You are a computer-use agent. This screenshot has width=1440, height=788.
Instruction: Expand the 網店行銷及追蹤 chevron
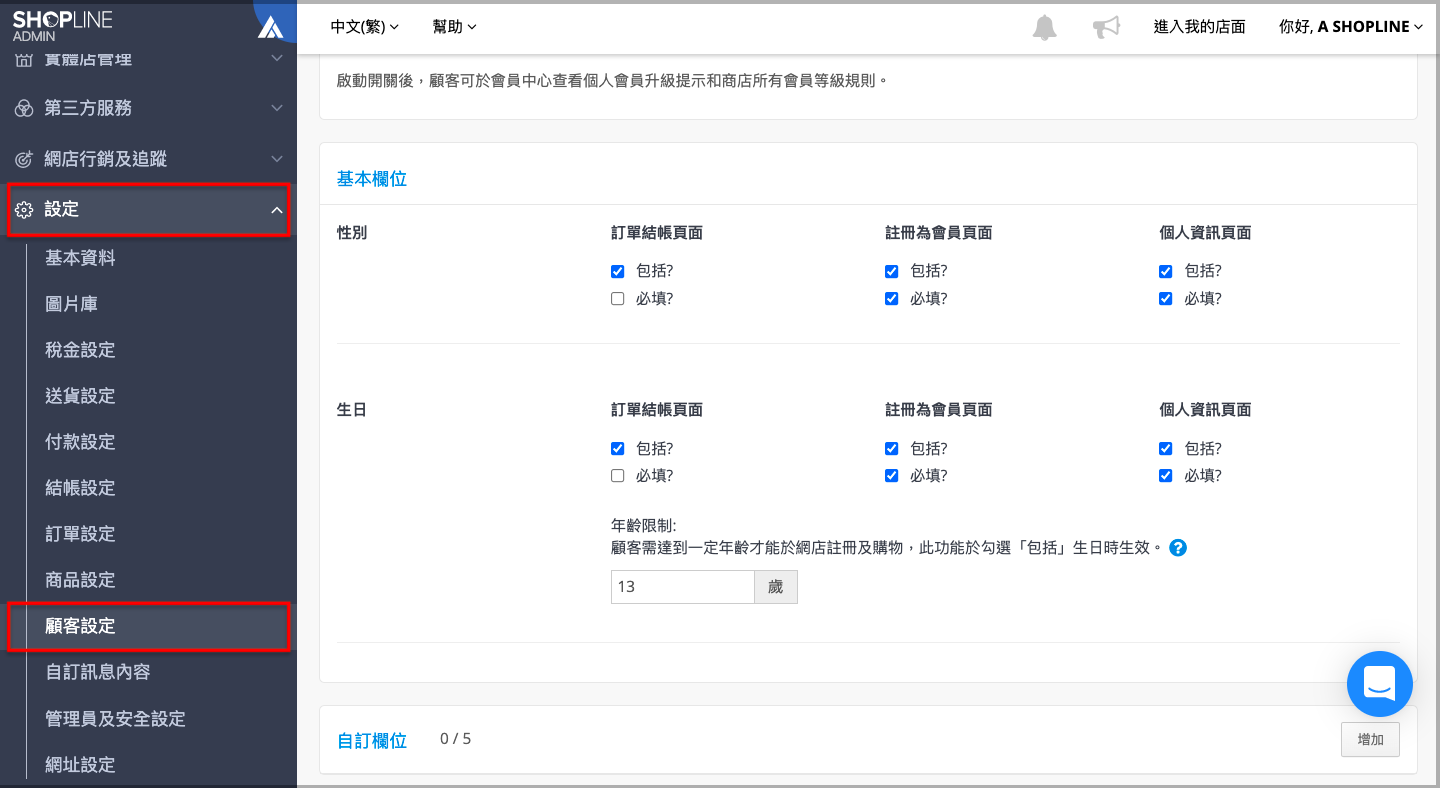[277, 159]
